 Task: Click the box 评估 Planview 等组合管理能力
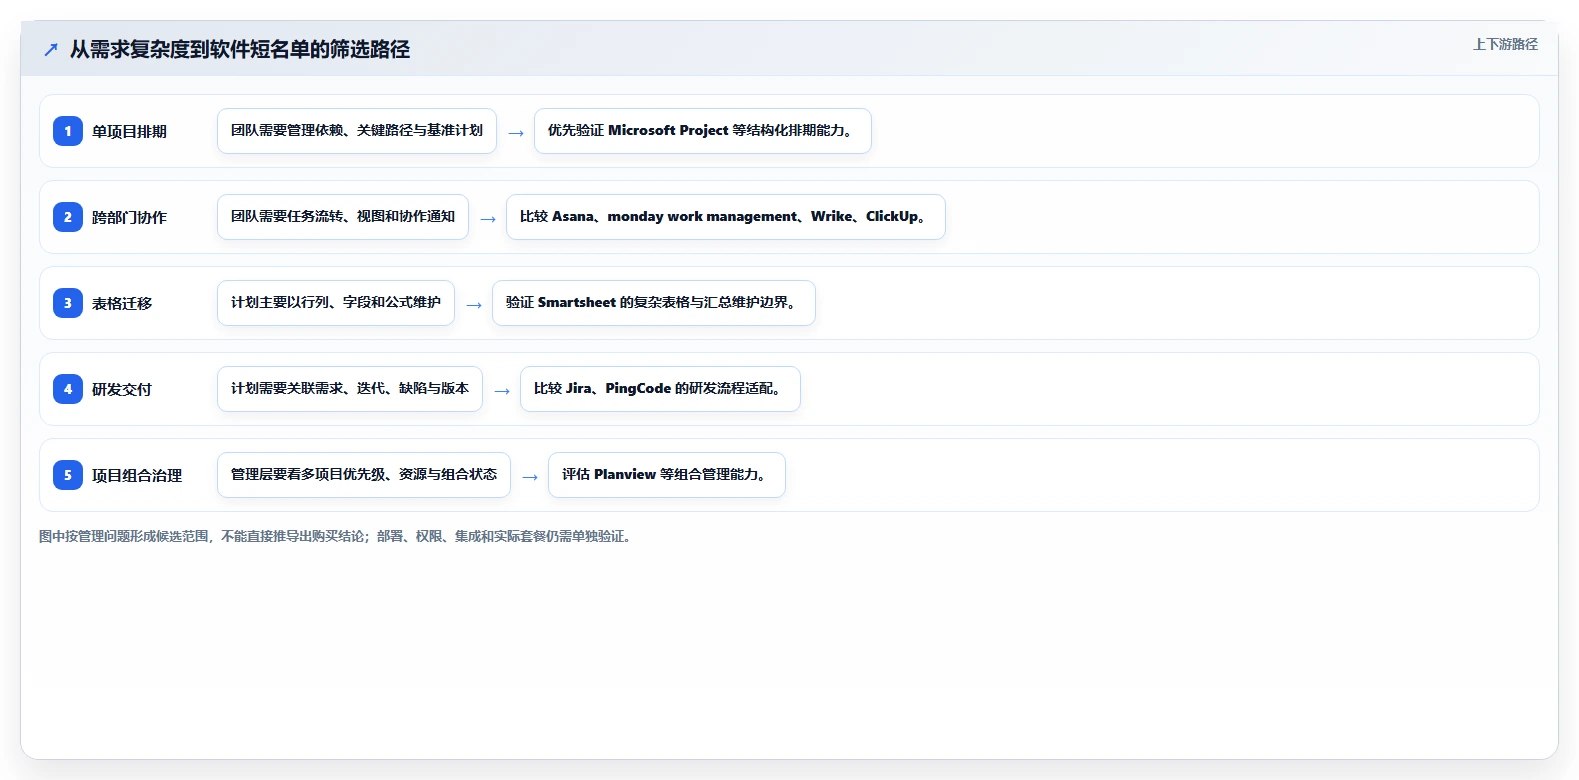pyautogui.click(x=667, y=475)
